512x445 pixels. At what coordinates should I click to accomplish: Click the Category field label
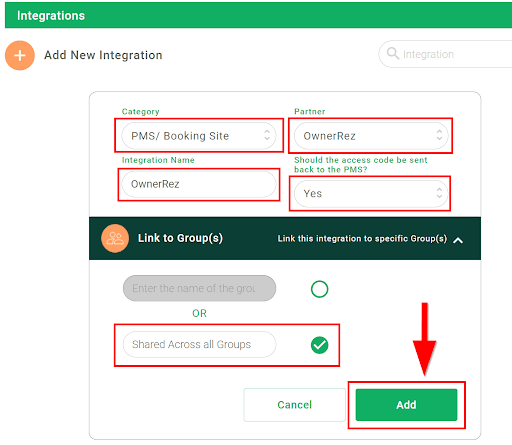(141, 112)
